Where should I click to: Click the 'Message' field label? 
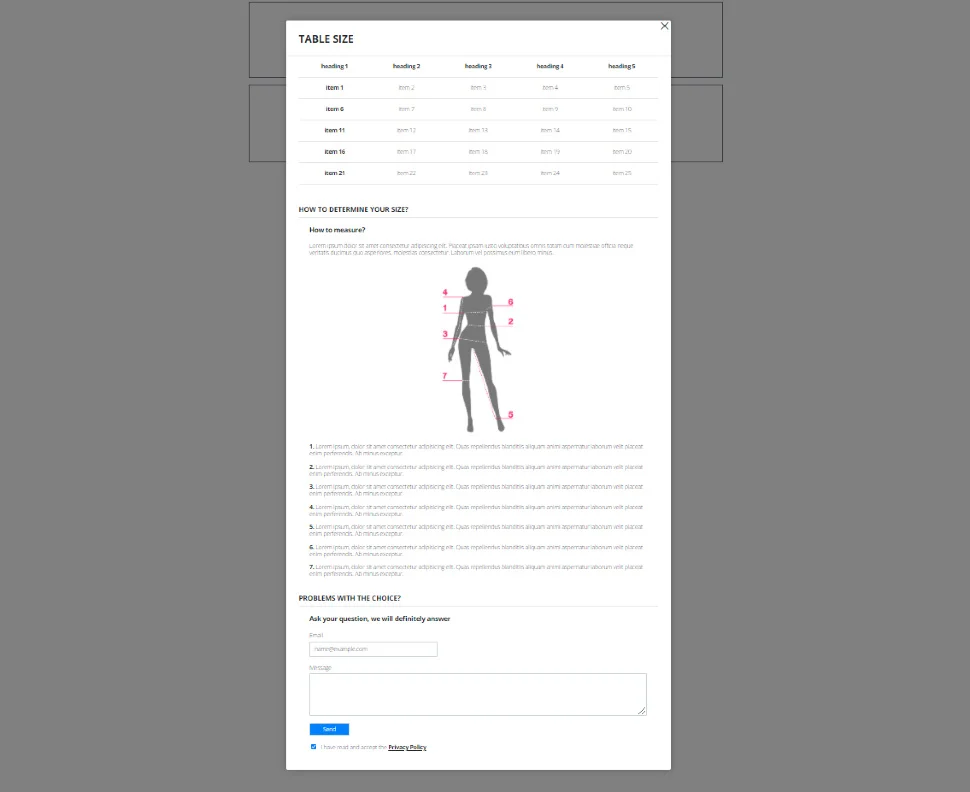click(320, 668)
